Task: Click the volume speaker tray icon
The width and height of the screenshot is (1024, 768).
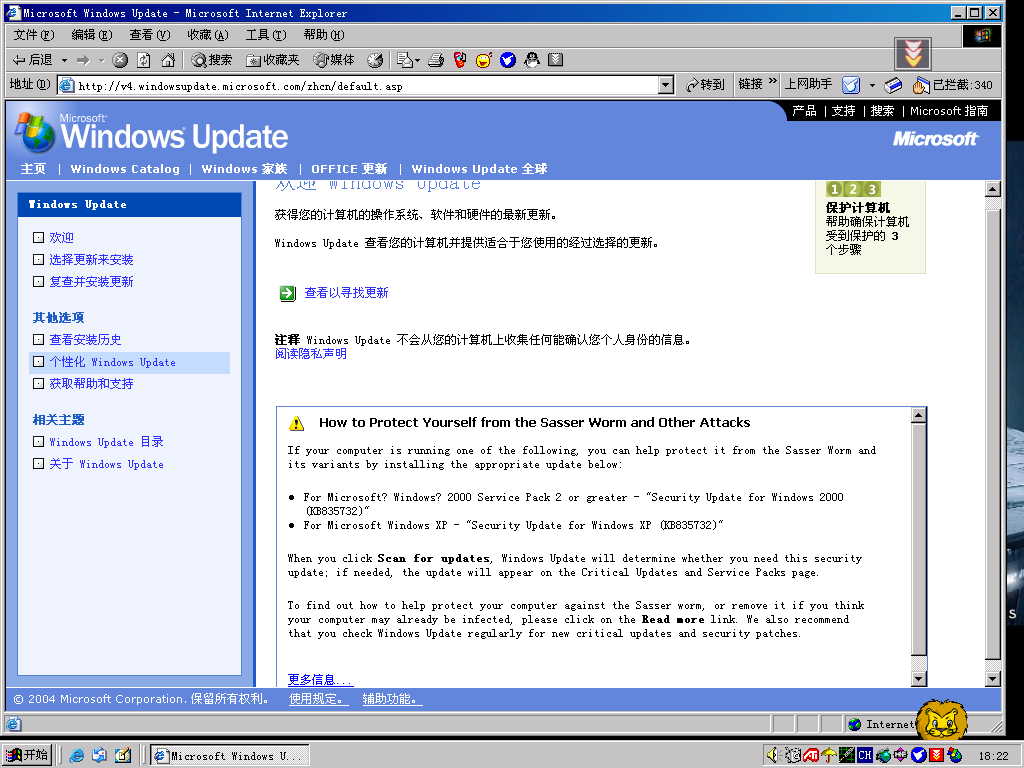Action: pos(773,755)
